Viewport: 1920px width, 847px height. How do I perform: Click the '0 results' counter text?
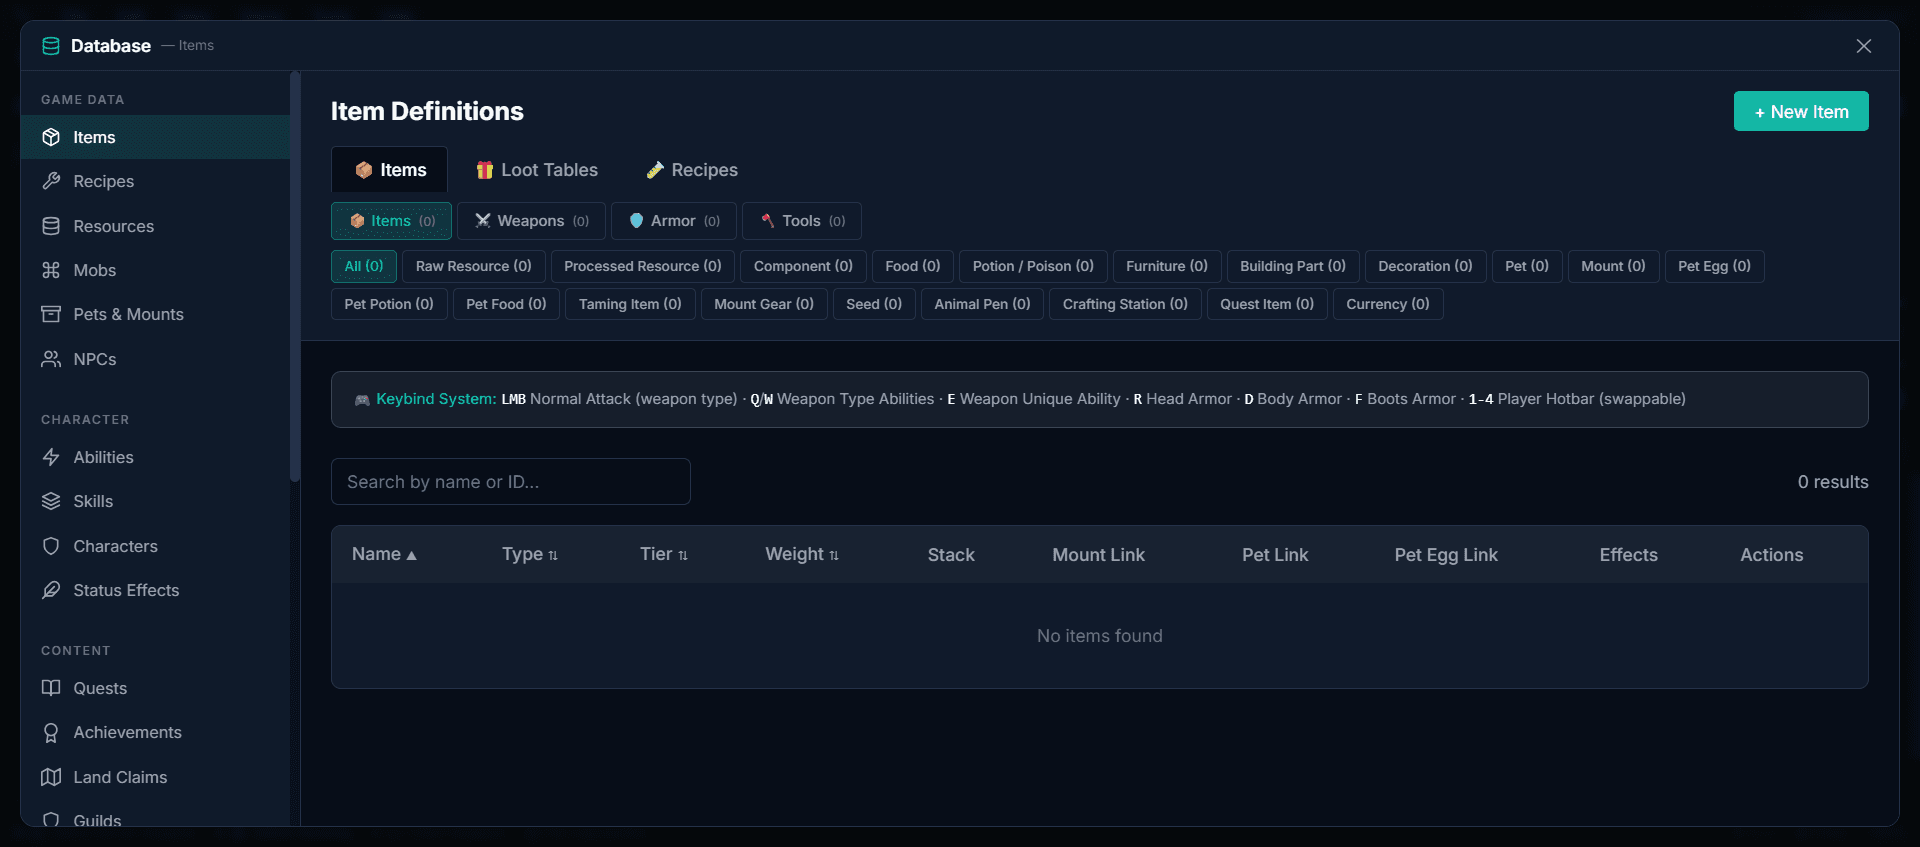[1833, 482]
